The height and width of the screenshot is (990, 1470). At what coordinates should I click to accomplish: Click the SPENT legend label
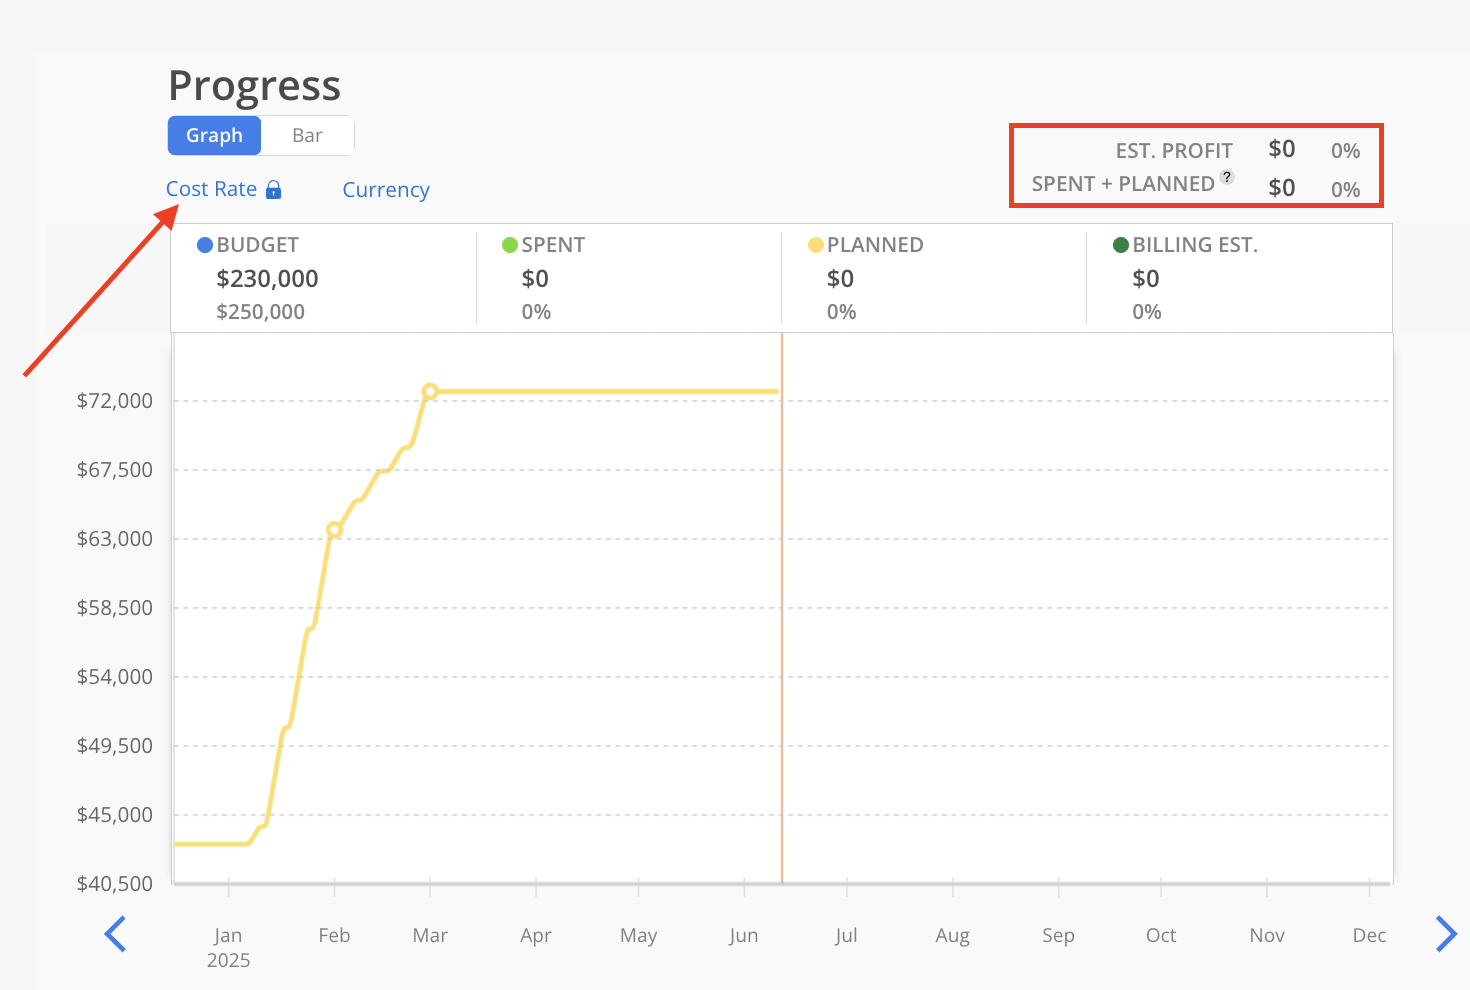click(553, 245)
